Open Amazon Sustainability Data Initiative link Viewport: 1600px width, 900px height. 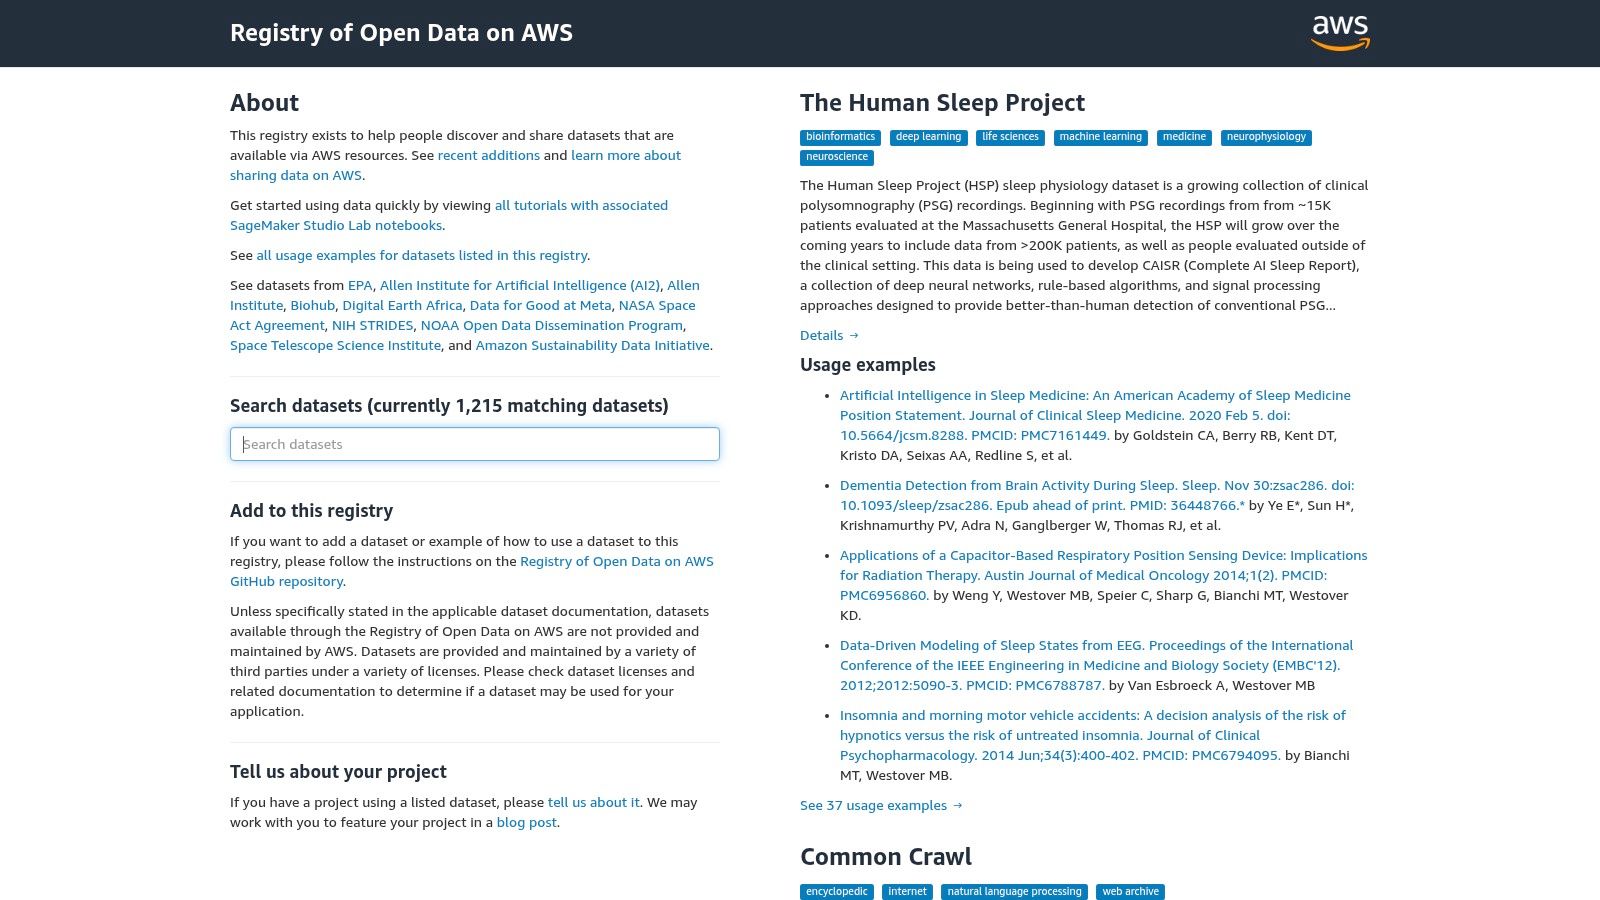click(x=593, y=345)
